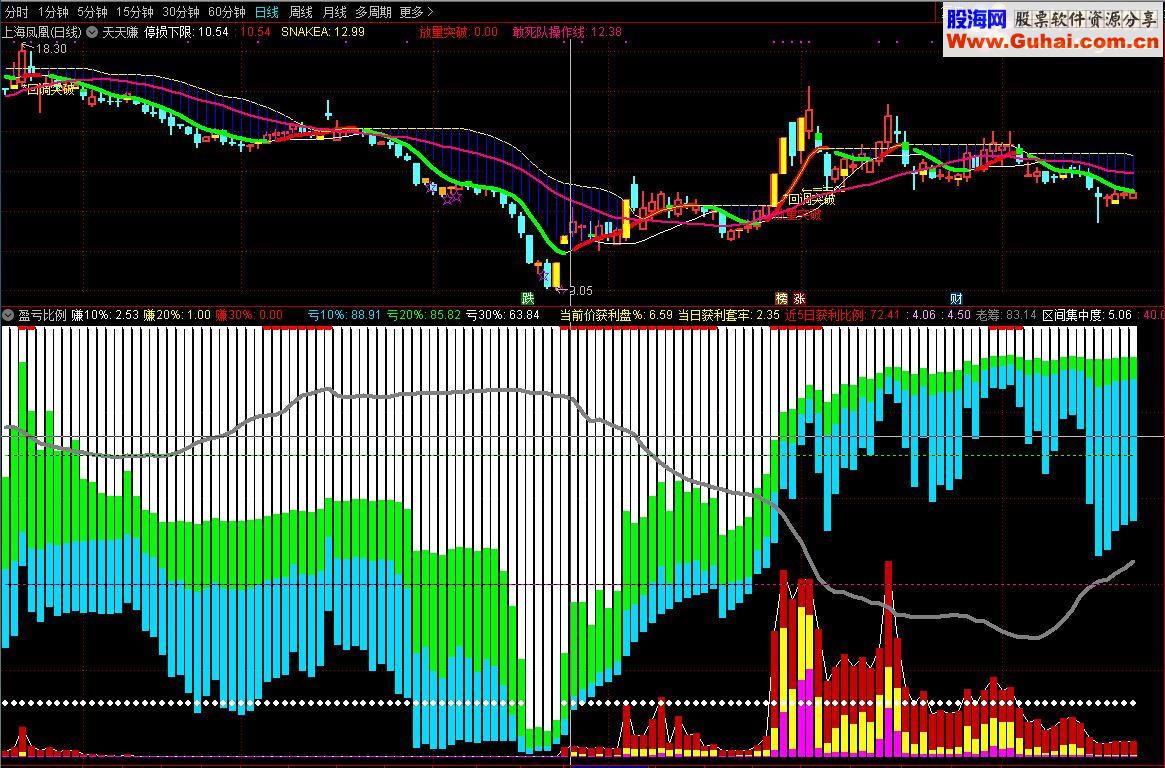The width and height of the screenshot is (1165, 768).
Task: Open the 多周期 multi-period view
Action: [373, 12]
